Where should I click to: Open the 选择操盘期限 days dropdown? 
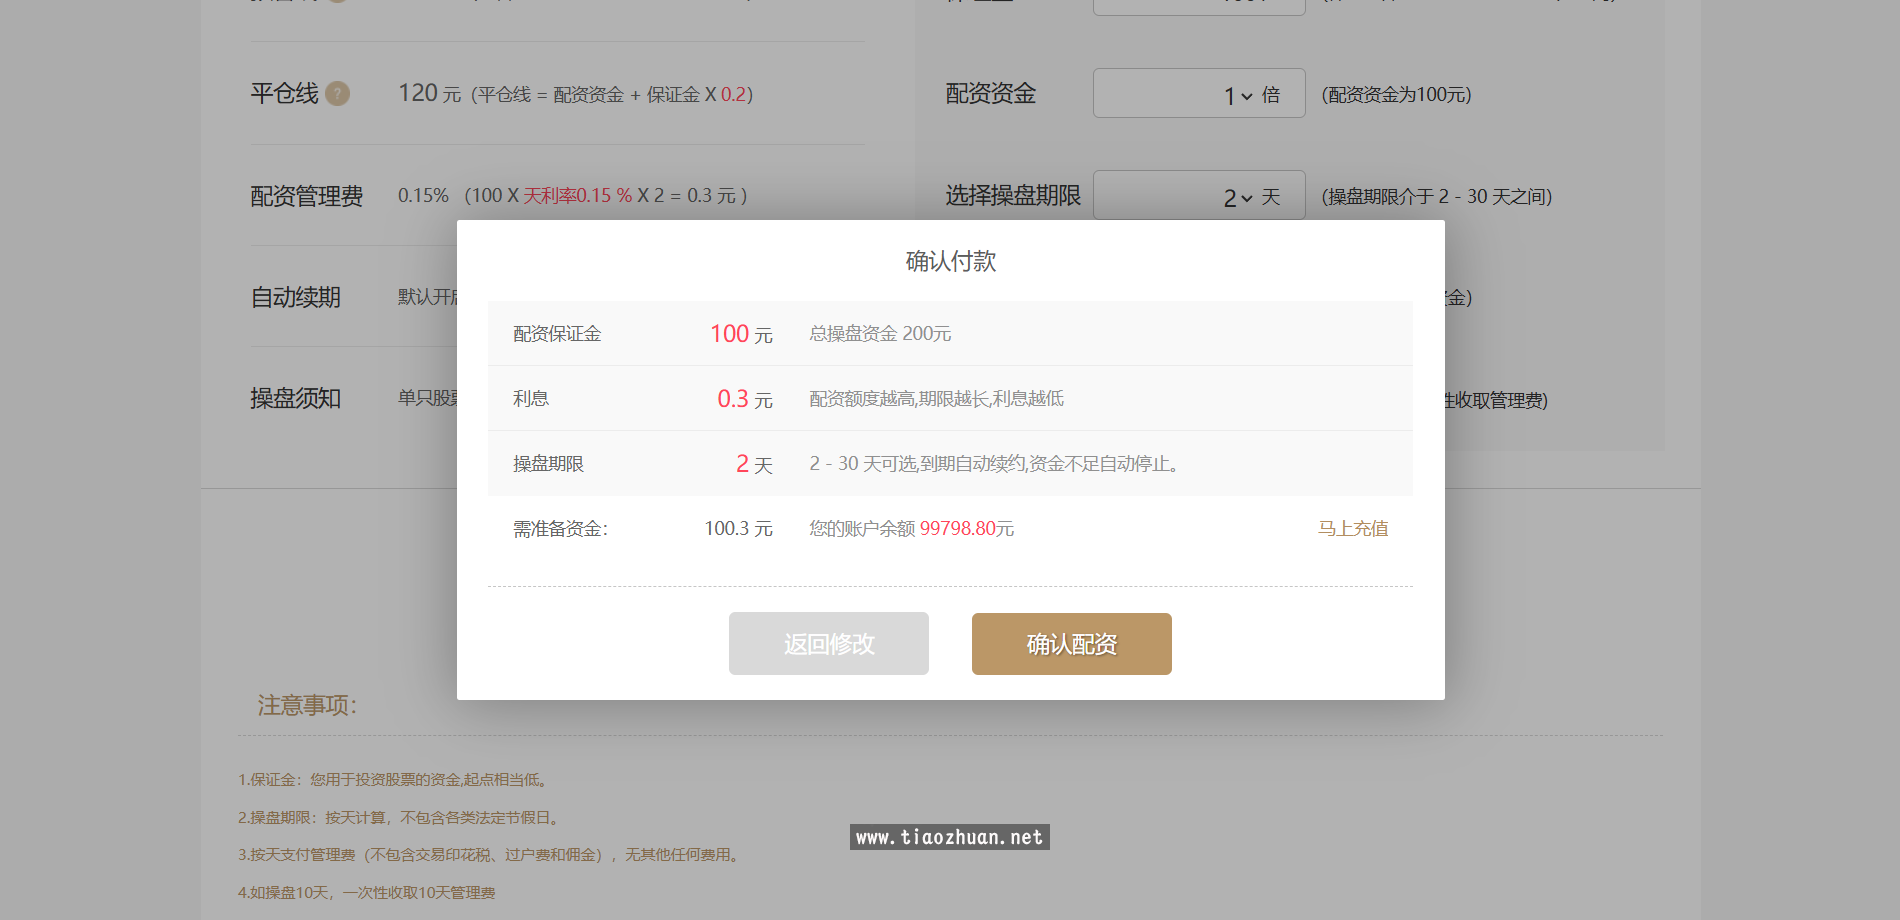pyautogui.click(x=1198, y=196)
